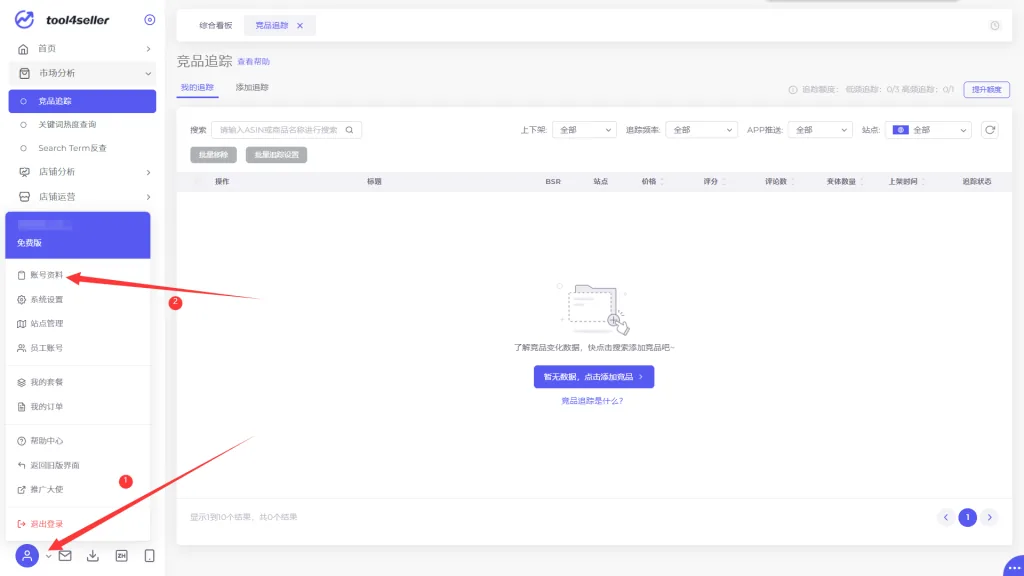Click the 追踪状态 column header
The width and height of the screenshot is (1024, 576).
(x=976, y=182)
